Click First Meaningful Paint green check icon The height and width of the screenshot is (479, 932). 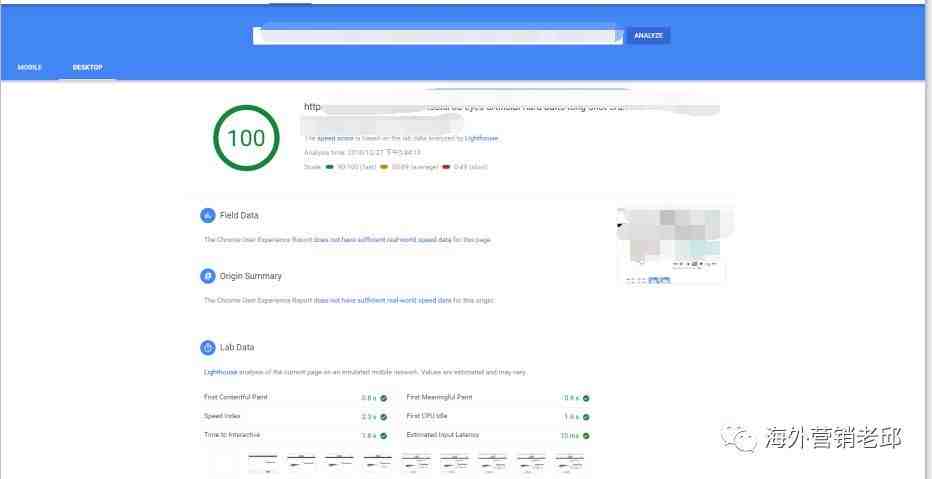585,398
